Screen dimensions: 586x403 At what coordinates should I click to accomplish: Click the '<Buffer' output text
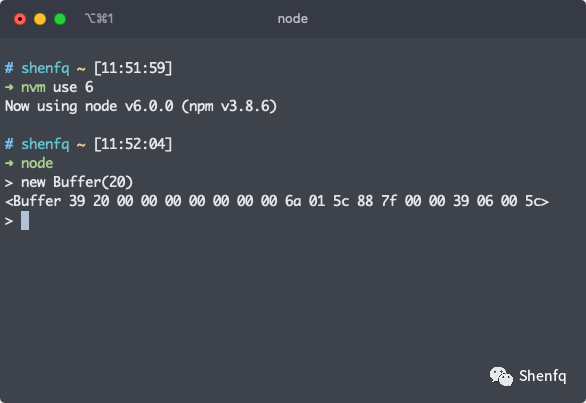[x=33, y=201]
